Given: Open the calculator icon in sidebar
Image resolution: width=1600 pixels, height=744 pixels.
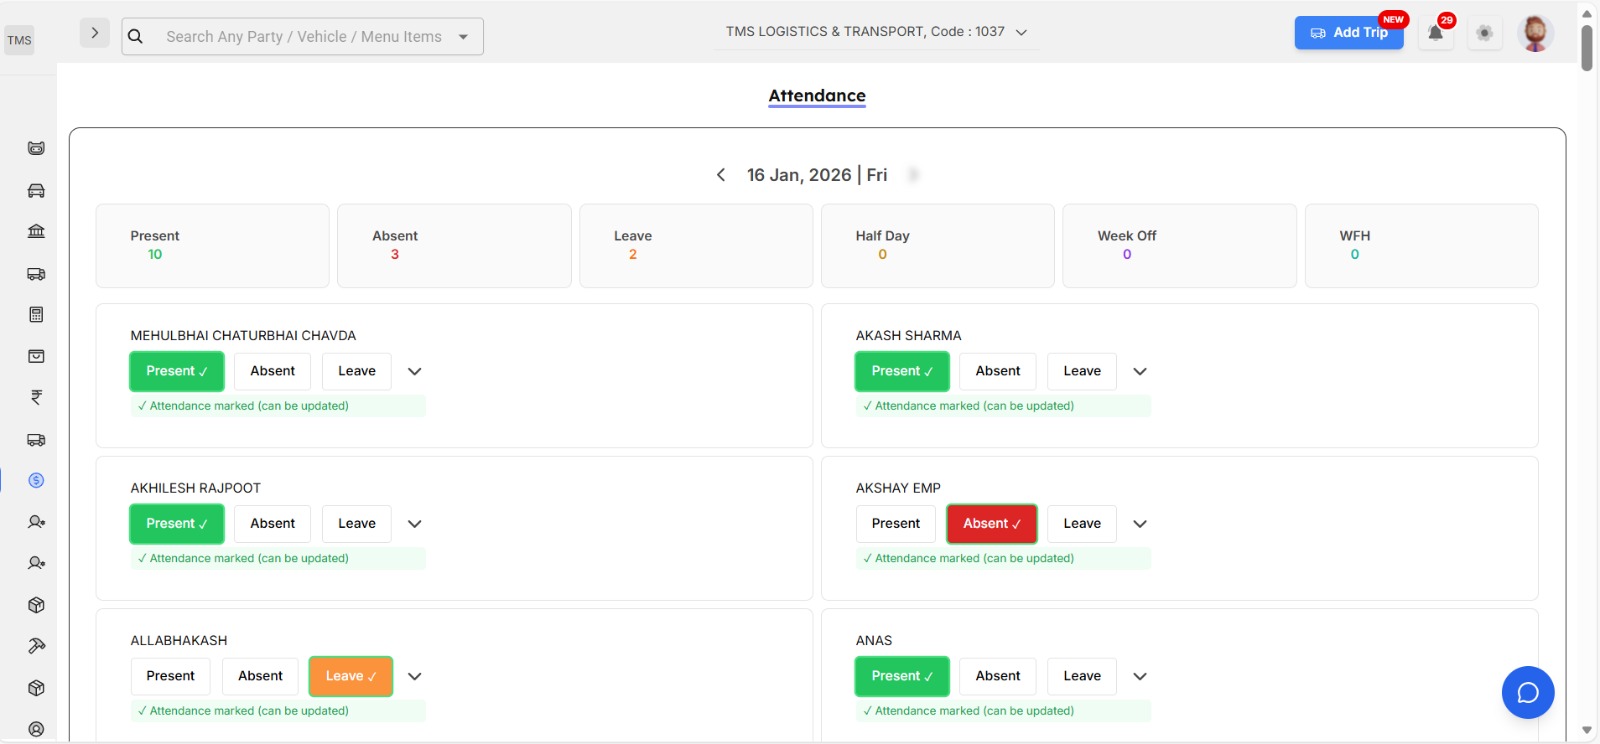Looking at the screenshot, I should click(x=36, y=315).
